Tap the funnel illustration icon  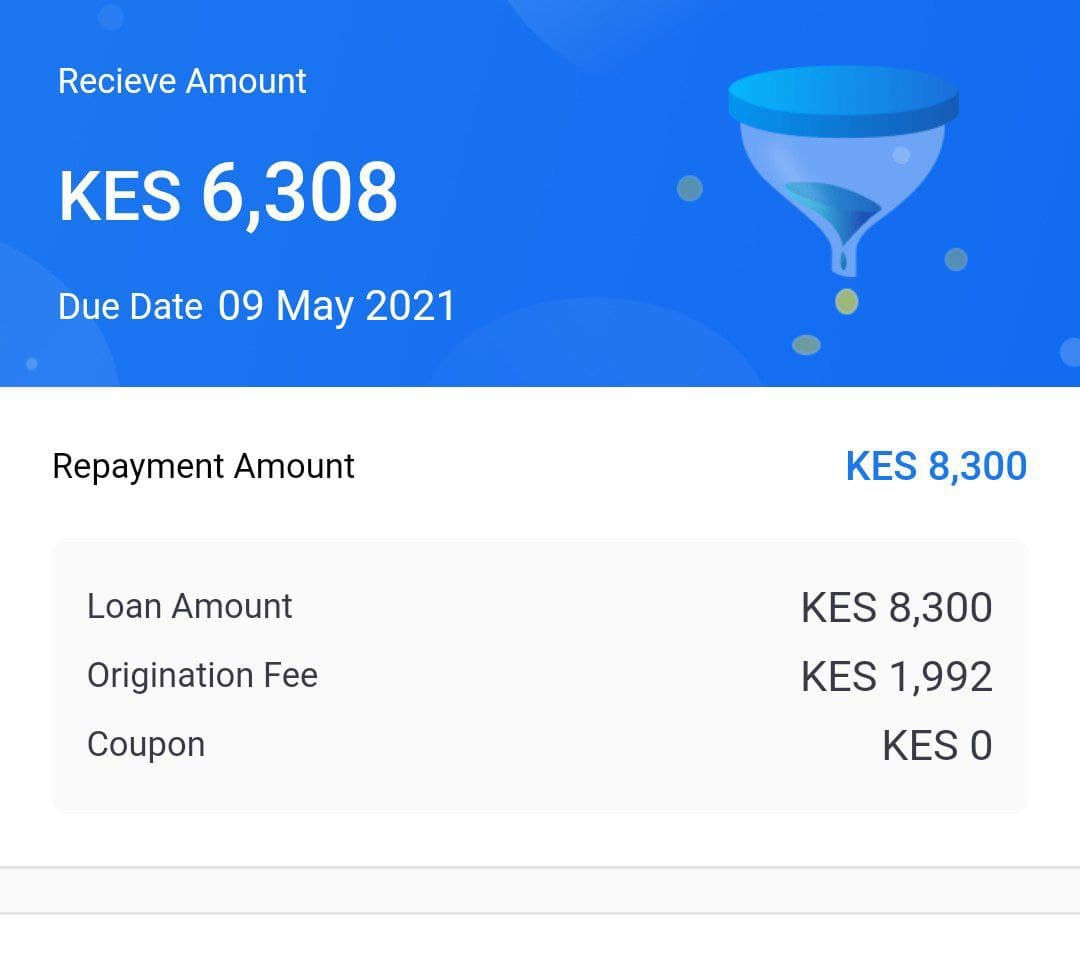coord(843,171)
